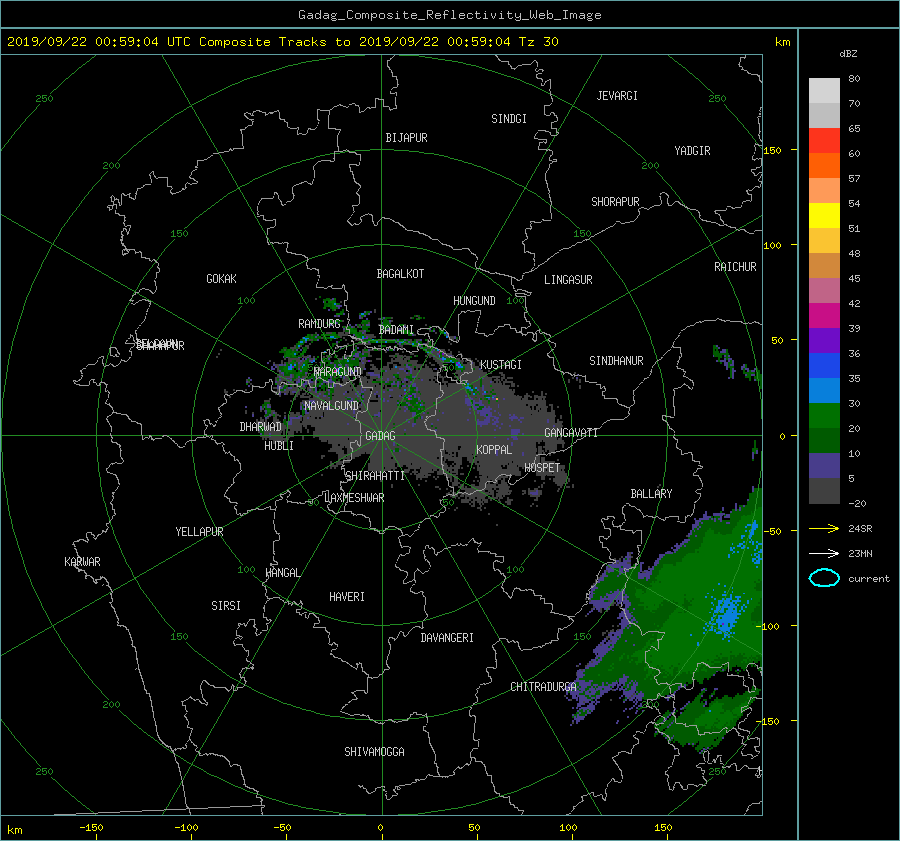The width and height of the screenshot is (900, 841).
Task: Click the LAXMESHWAR city label
Action: coord(354,498)
